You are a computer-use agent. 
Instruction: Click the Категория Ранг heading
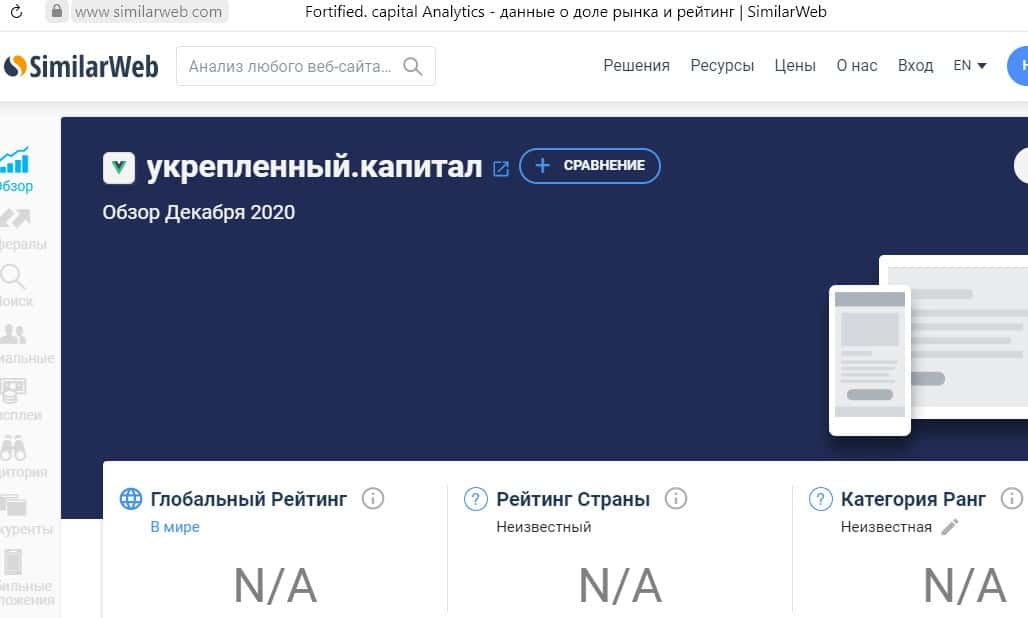point(913,499)
